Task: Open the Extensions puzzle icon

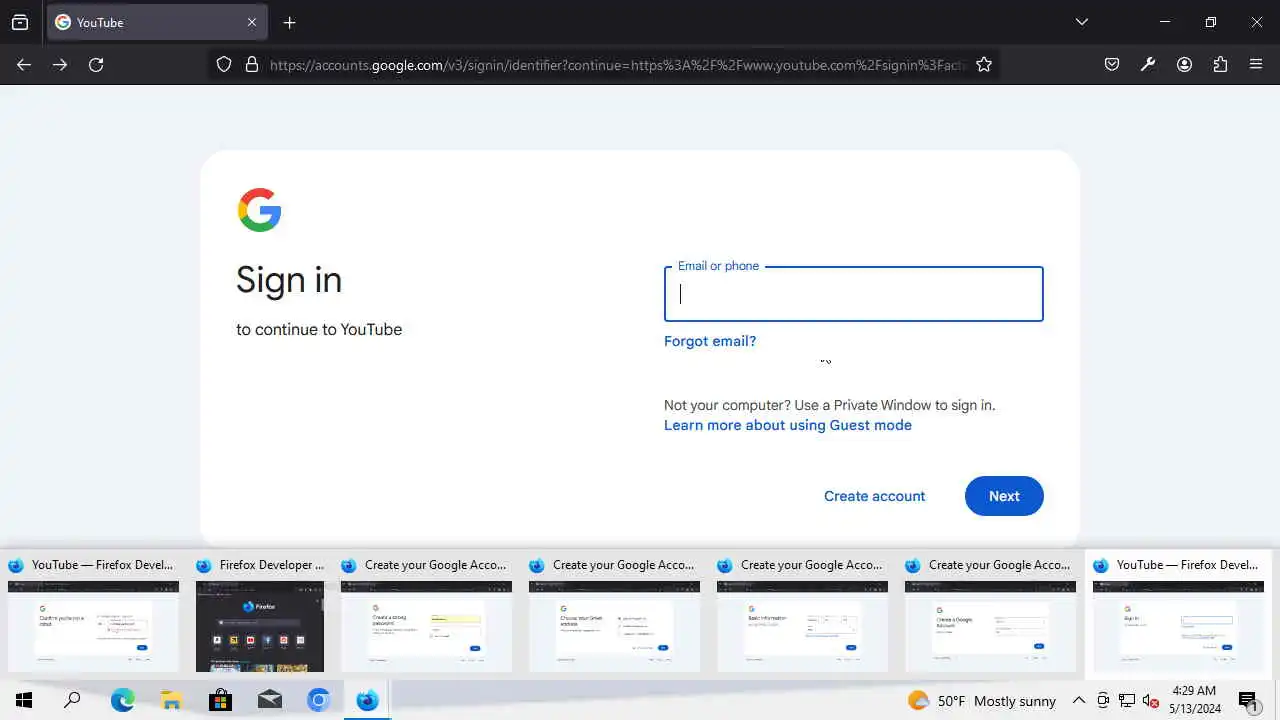Action: pos(1220,64)
